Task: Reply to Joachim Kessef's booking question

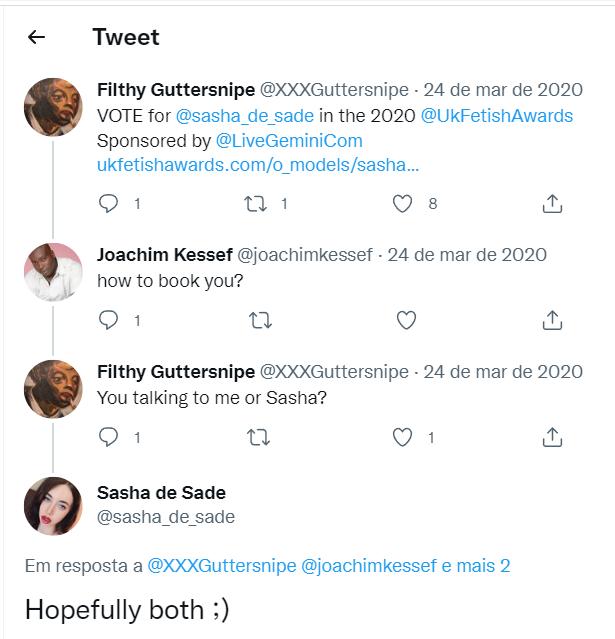Action: pyautogui.click(x=109, y=321)
